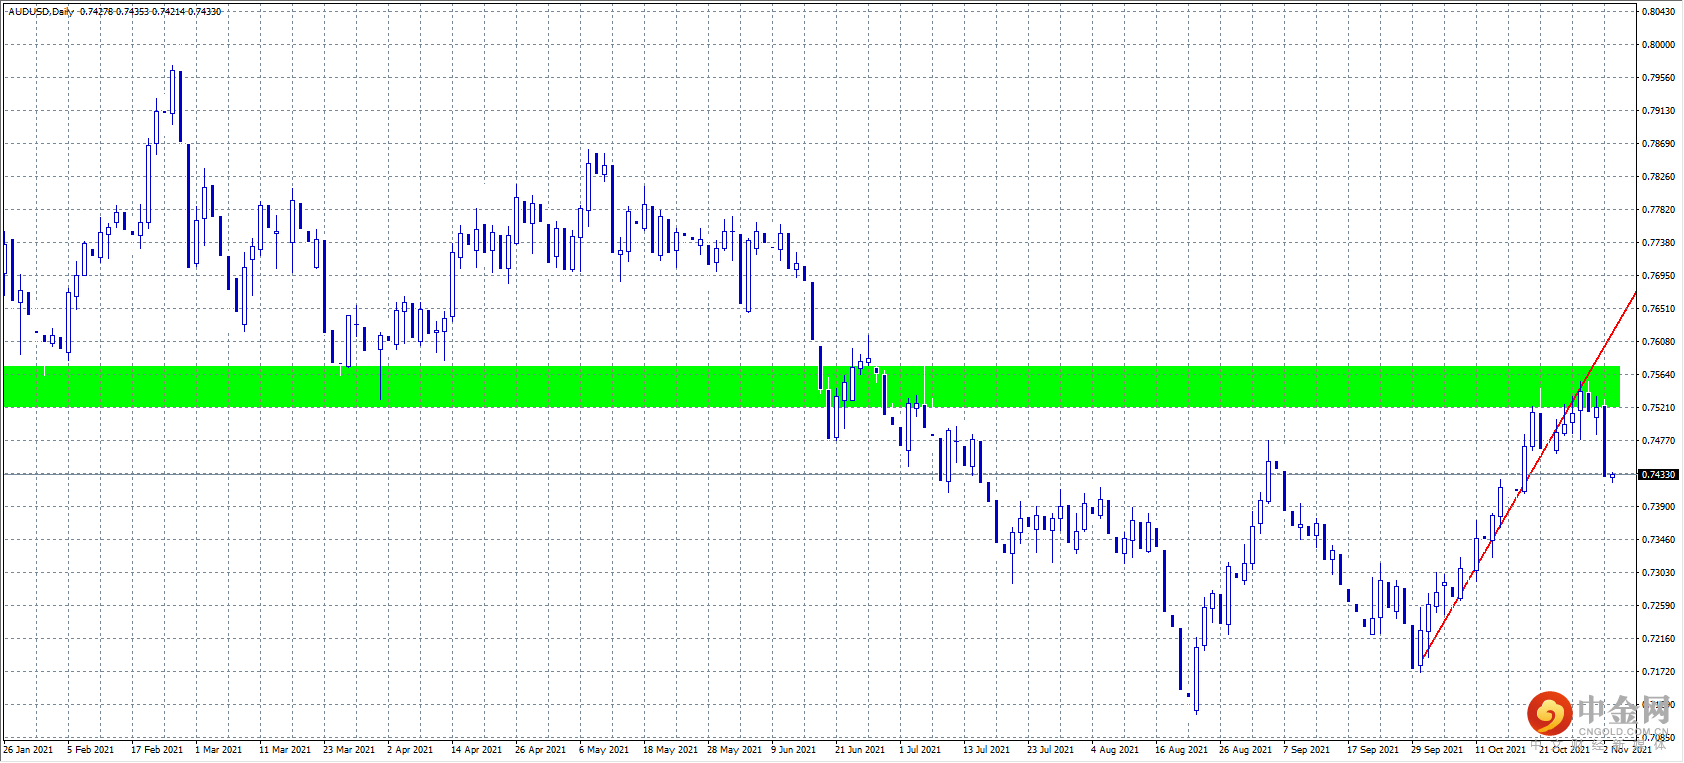Click the 5 Feb 2021 date label
The image size is (1684, 763).
coord(91,750)
